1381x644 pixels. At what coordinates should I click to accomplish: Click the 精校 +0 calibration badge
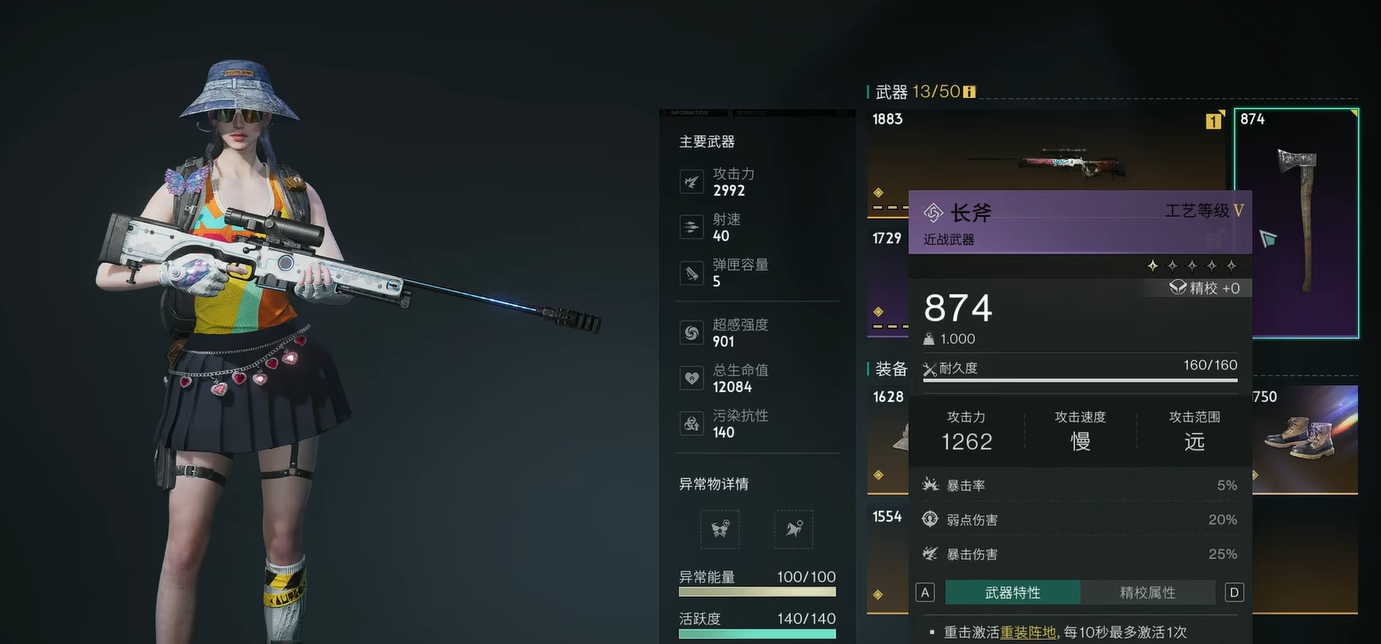1205,287
